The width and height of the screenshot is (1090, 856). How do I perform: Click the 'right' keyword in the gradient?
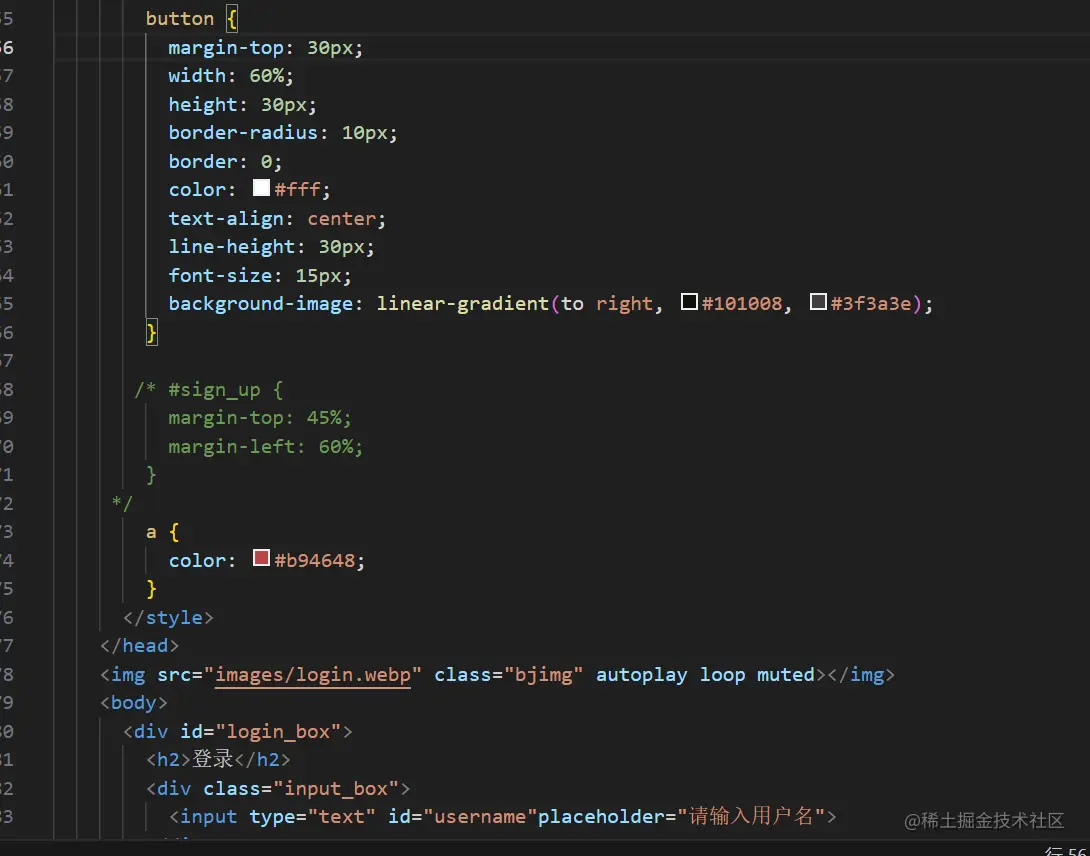[x=624, y=304]
